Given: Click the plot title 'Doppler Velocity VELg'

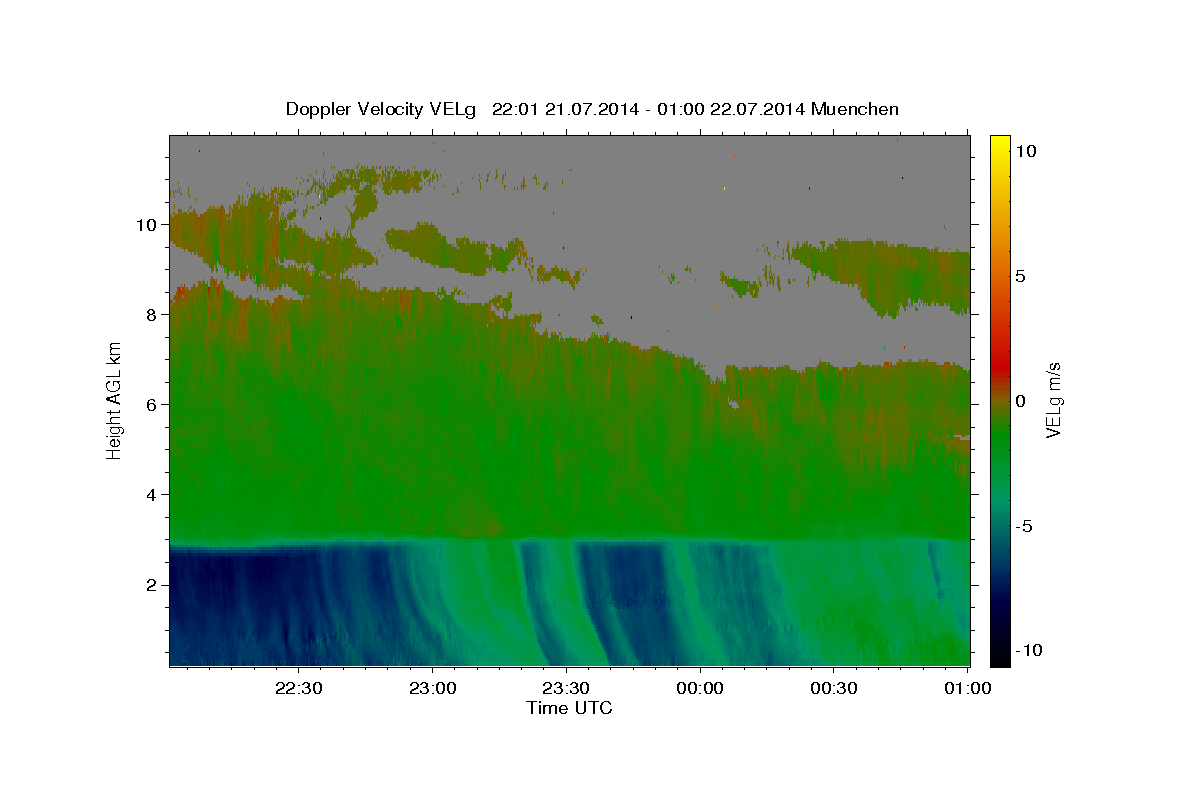Looking at the screenshot, I should pyautogui.click(x=382, y=109).
